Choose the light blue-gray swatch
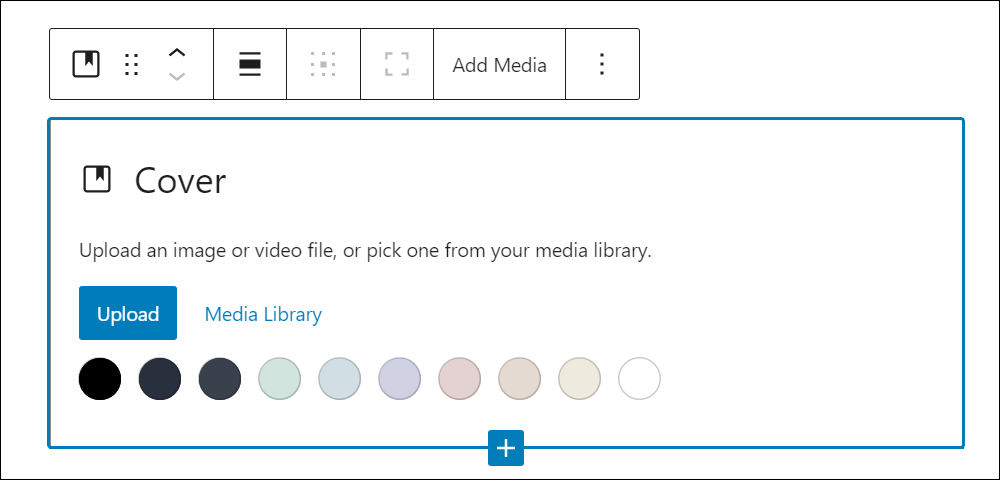 coord(339,379)
